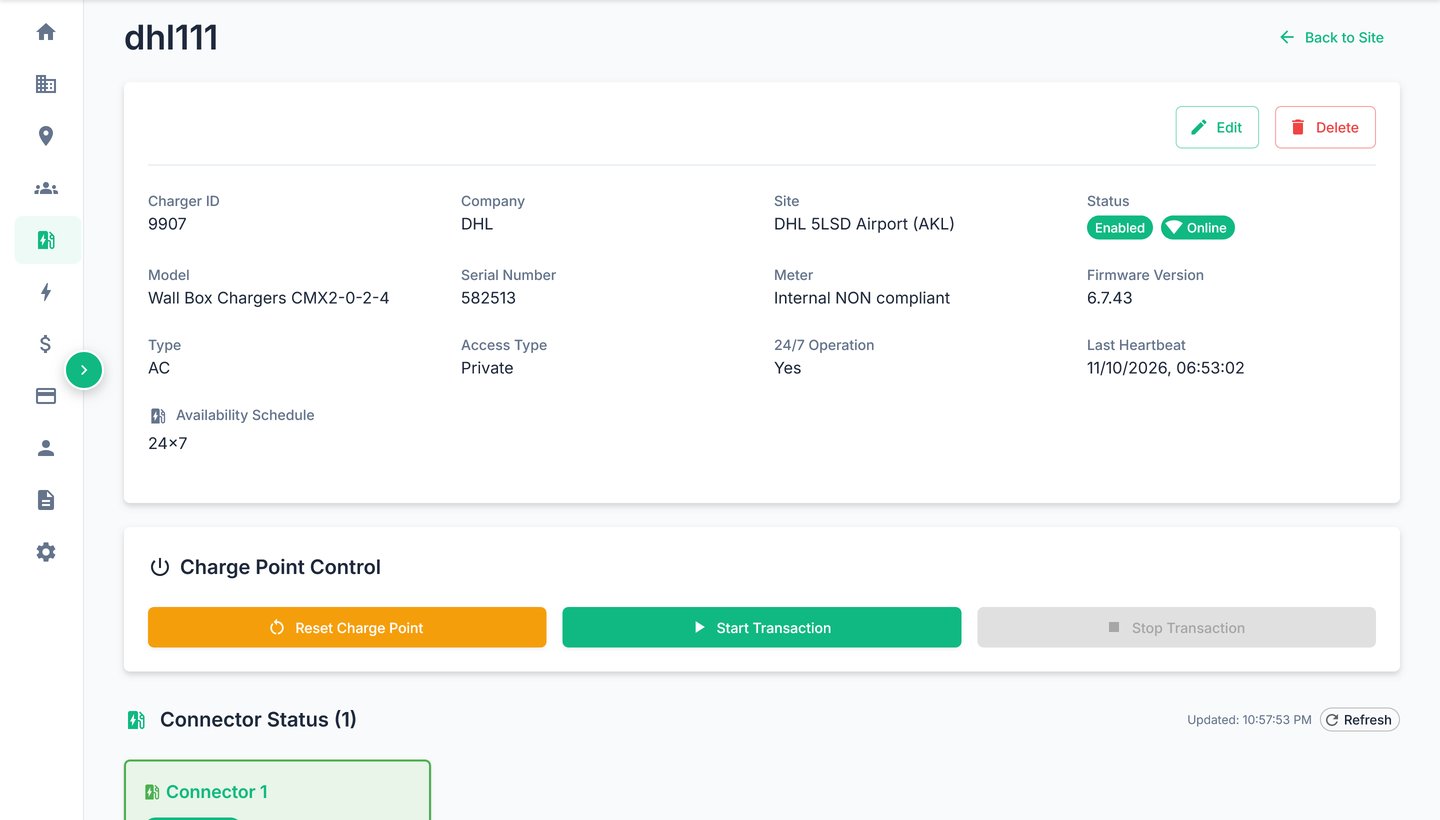Click the charger icon beside Connector Status
The height and width of the screenshot is (820, 1440).
[136, 720]
